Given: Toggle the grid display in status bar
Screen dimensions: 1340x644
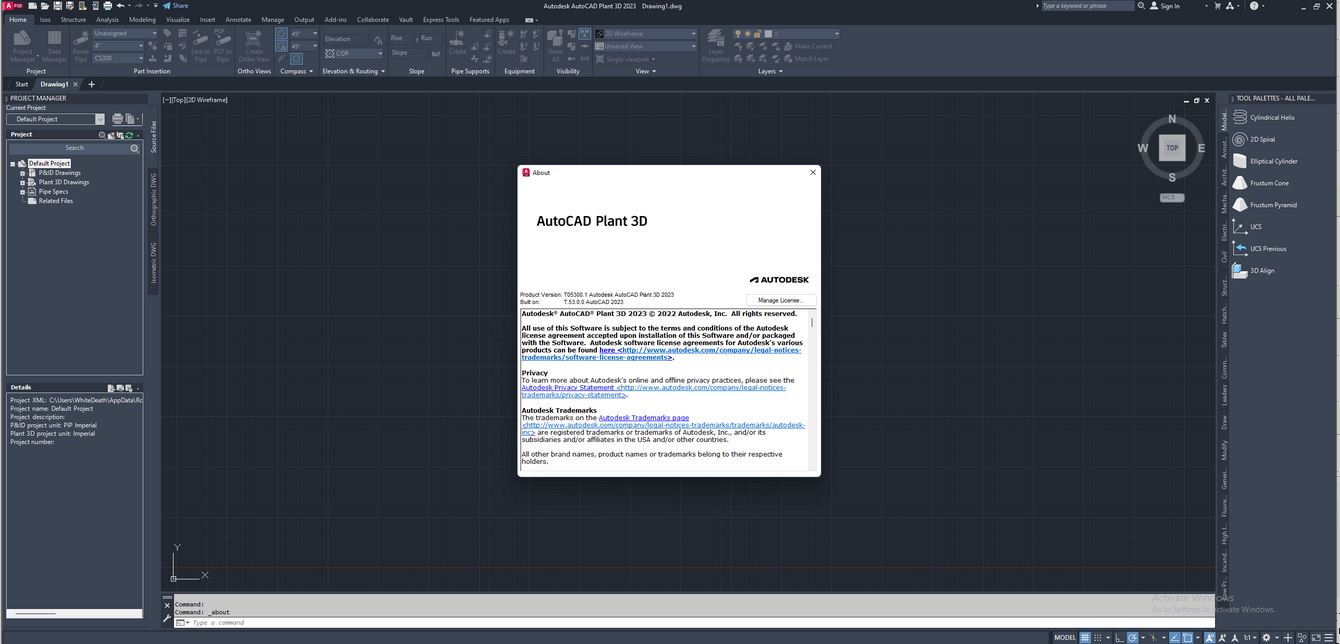Looking at the screenshot, I should (1085, 637).
